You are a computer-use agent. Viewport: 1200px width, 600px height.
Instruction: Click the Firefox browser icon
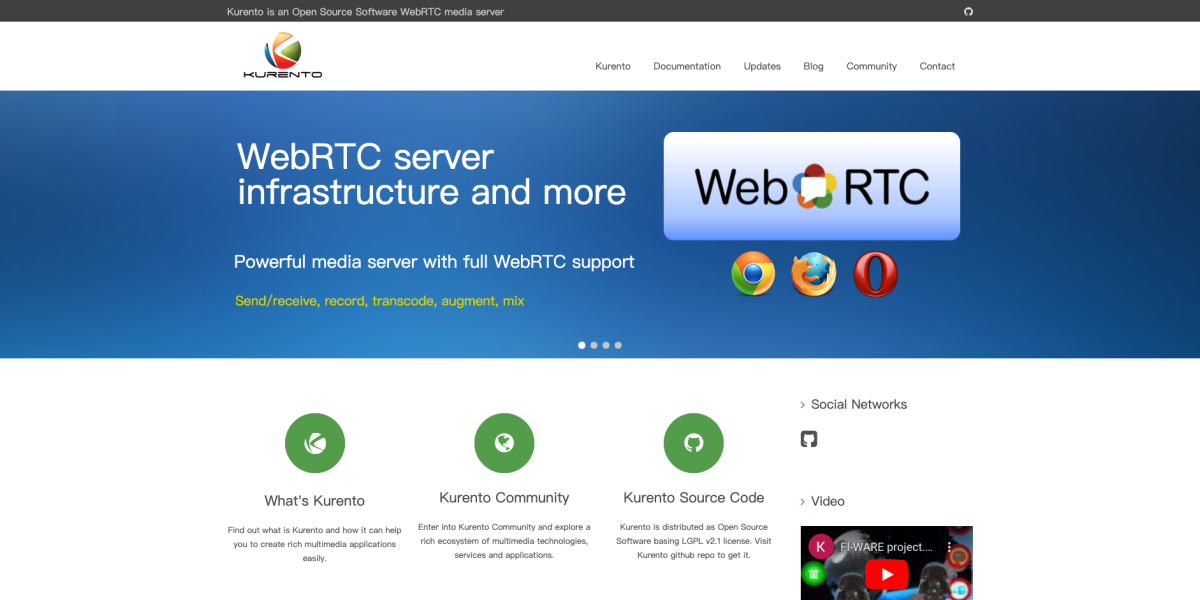(x=814, y=274)
